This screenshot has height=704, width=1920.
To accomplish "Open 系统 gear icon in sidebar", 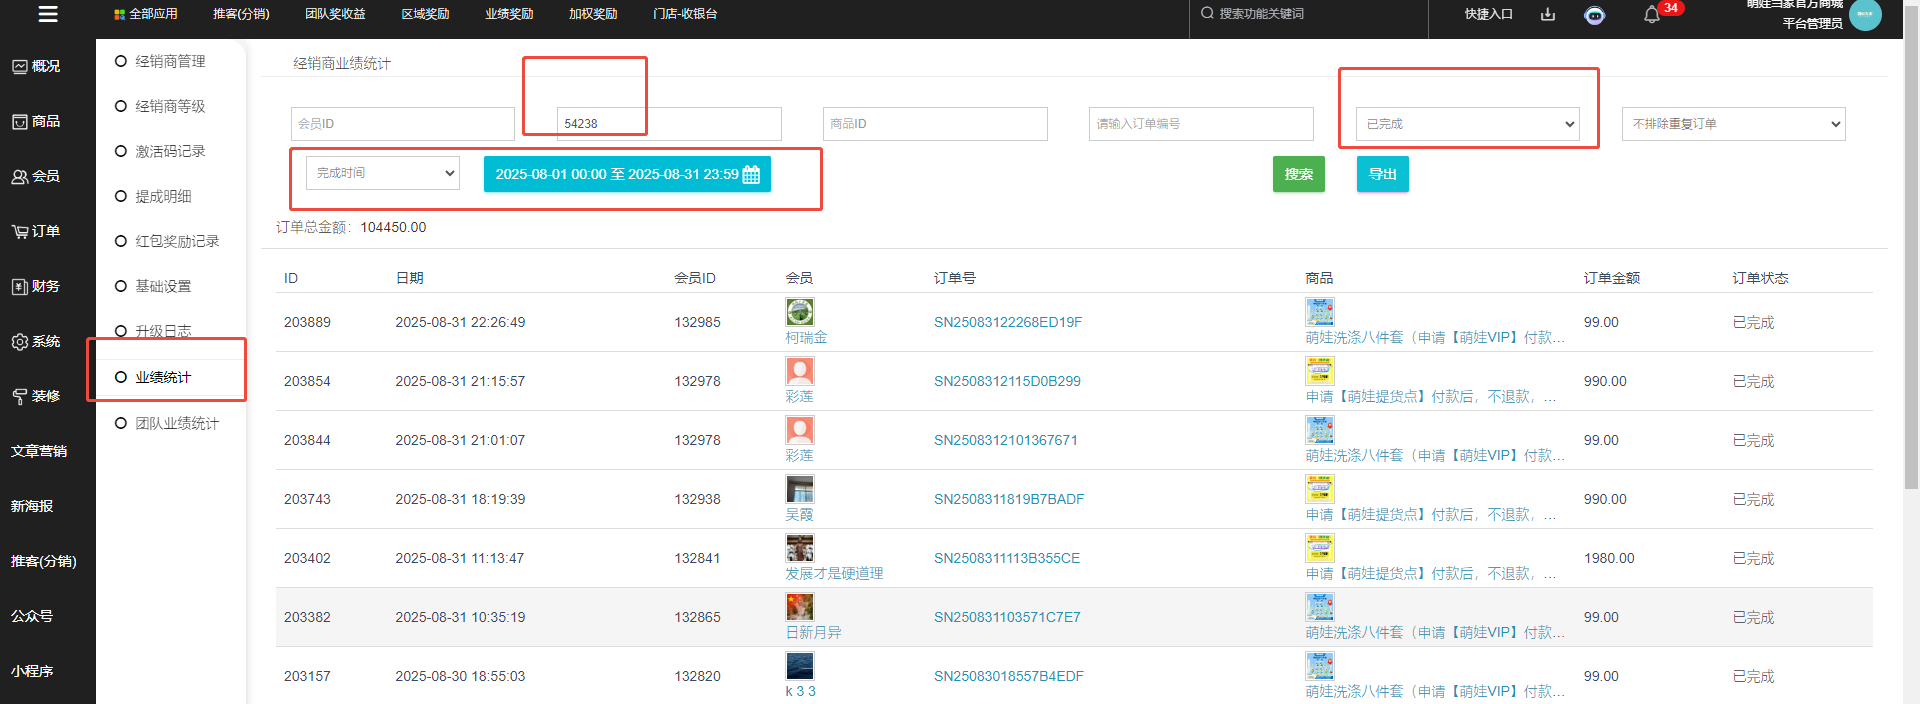I will click(x=20, y=342).
